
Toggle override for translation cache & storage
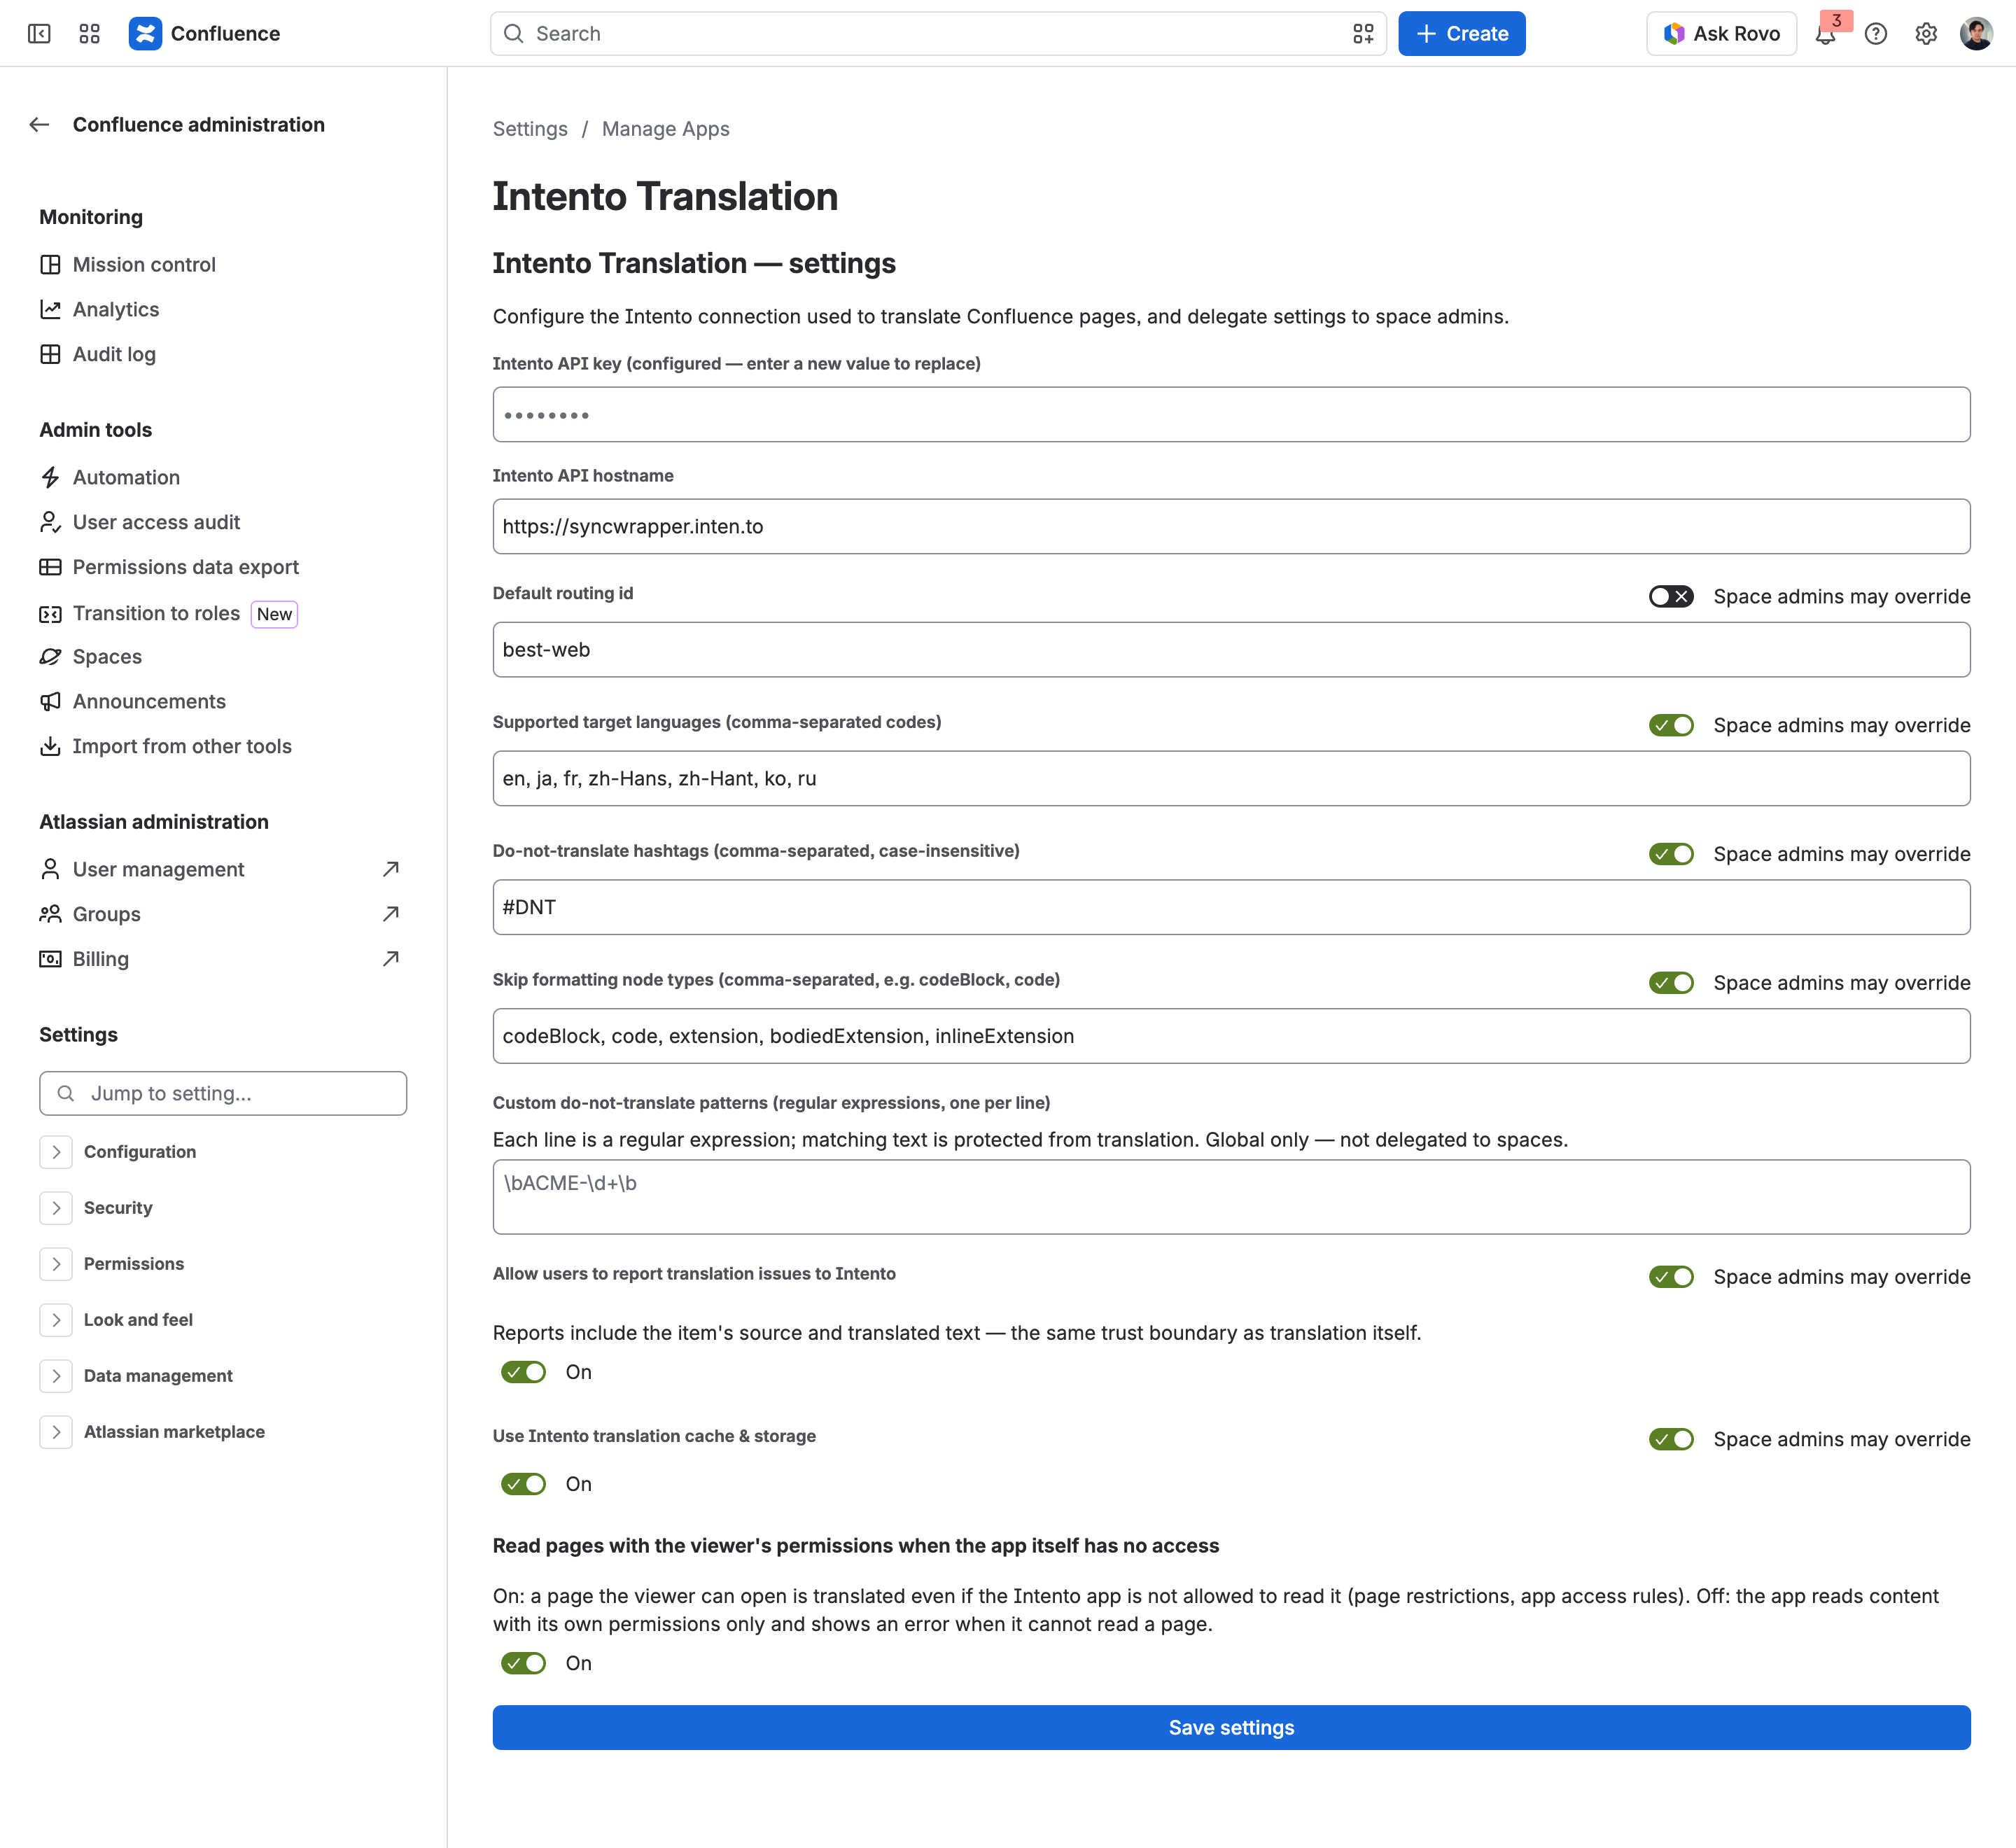(x=1671, y=1440)
